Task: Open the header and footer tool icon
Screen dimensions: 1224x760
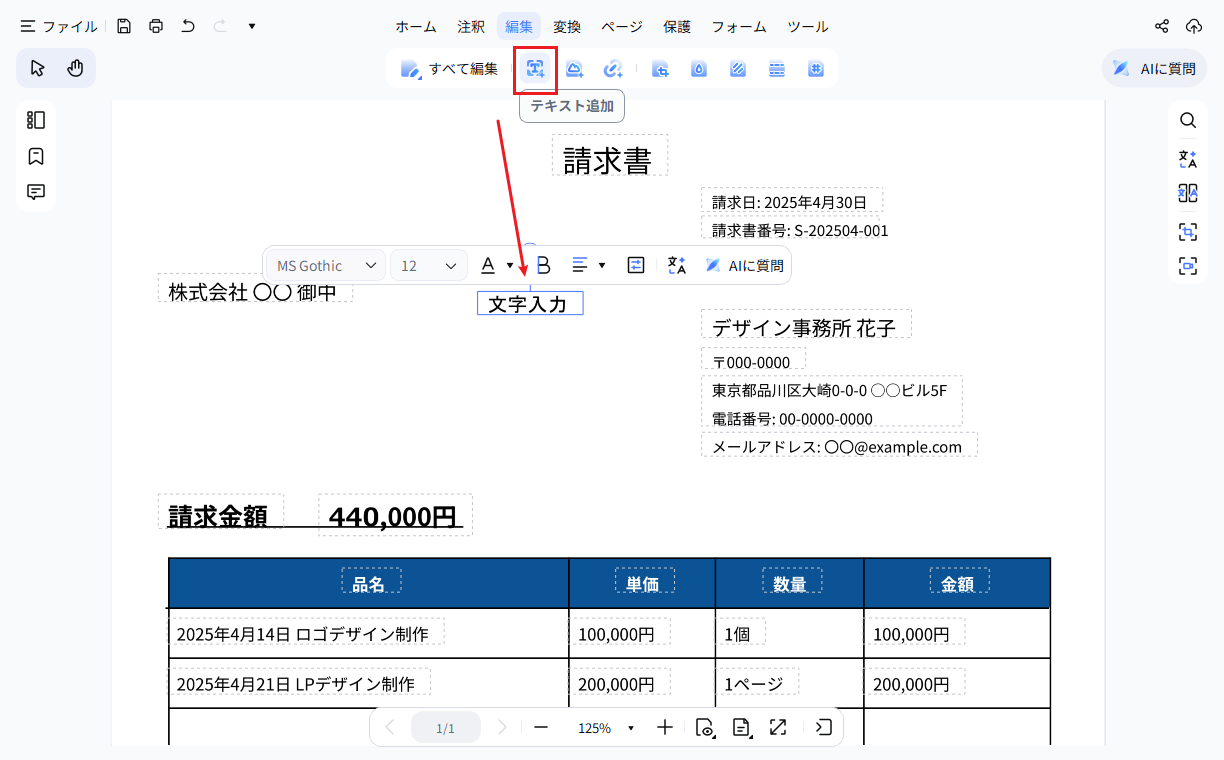Action: click(777, 69)
